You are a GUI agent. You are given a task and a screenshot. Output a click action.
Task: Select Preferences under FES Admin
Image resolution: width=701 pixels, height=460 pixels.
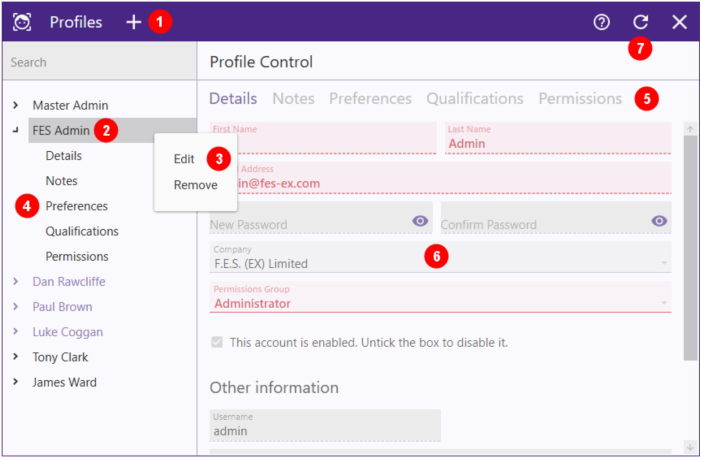coord(76,206)
